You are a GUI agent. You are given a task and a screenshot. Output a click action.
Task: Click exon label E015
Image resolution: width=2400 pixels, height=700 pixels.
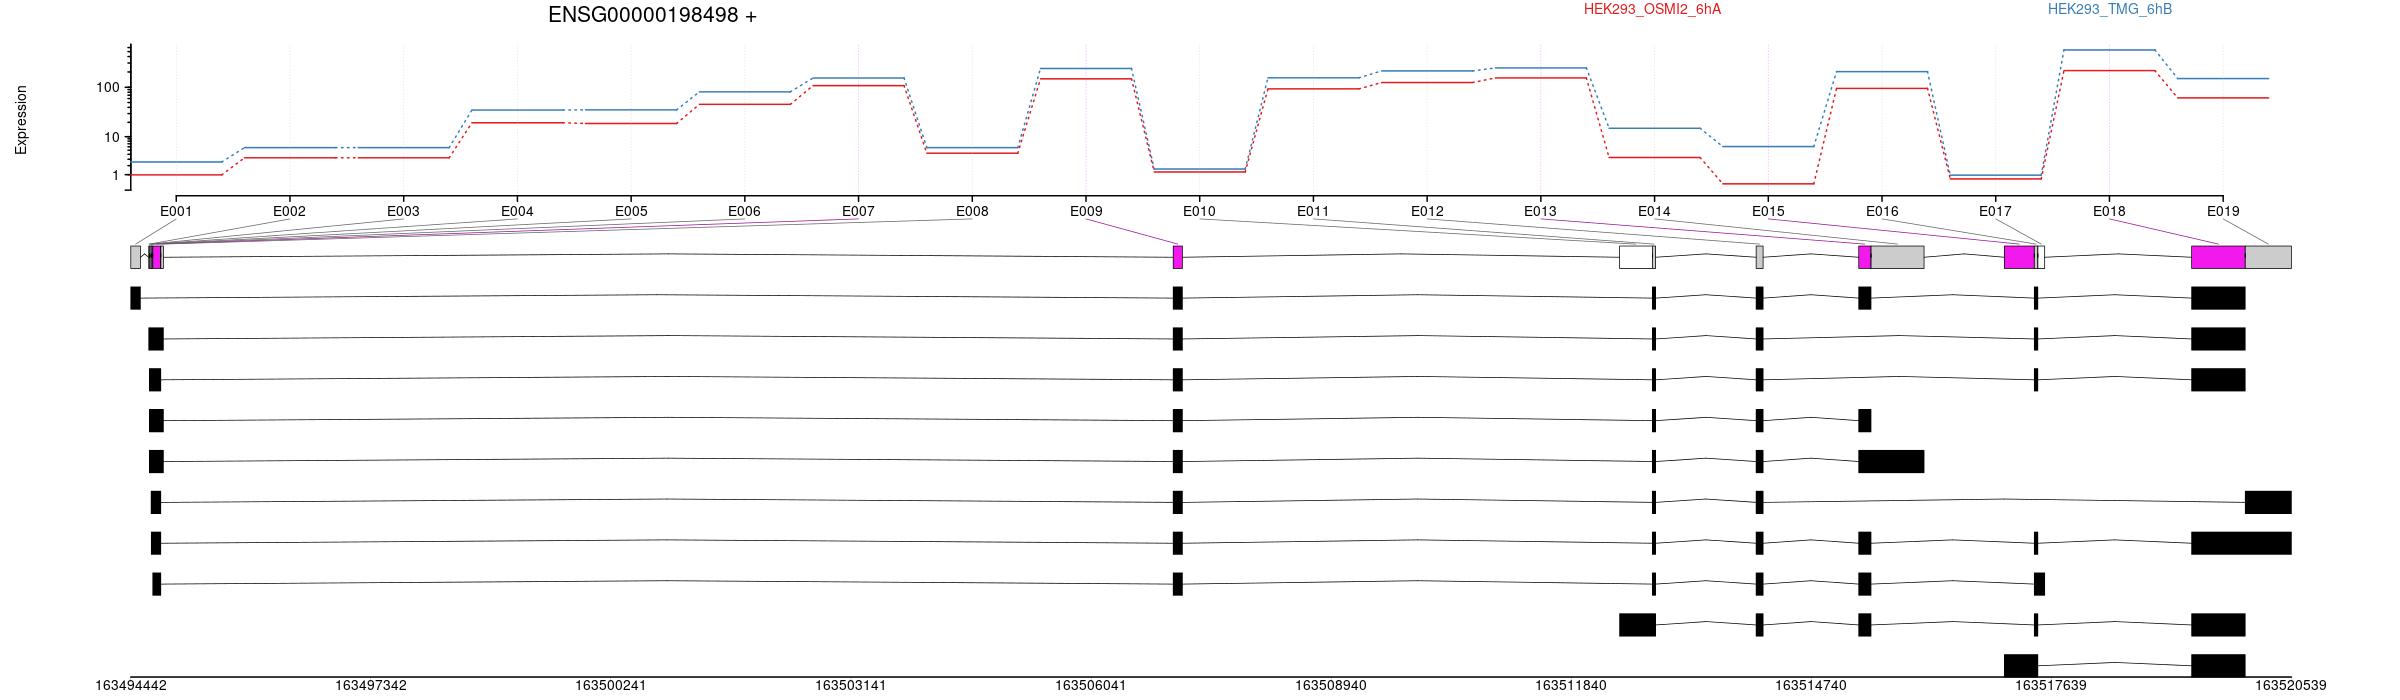coord(1768,211)
